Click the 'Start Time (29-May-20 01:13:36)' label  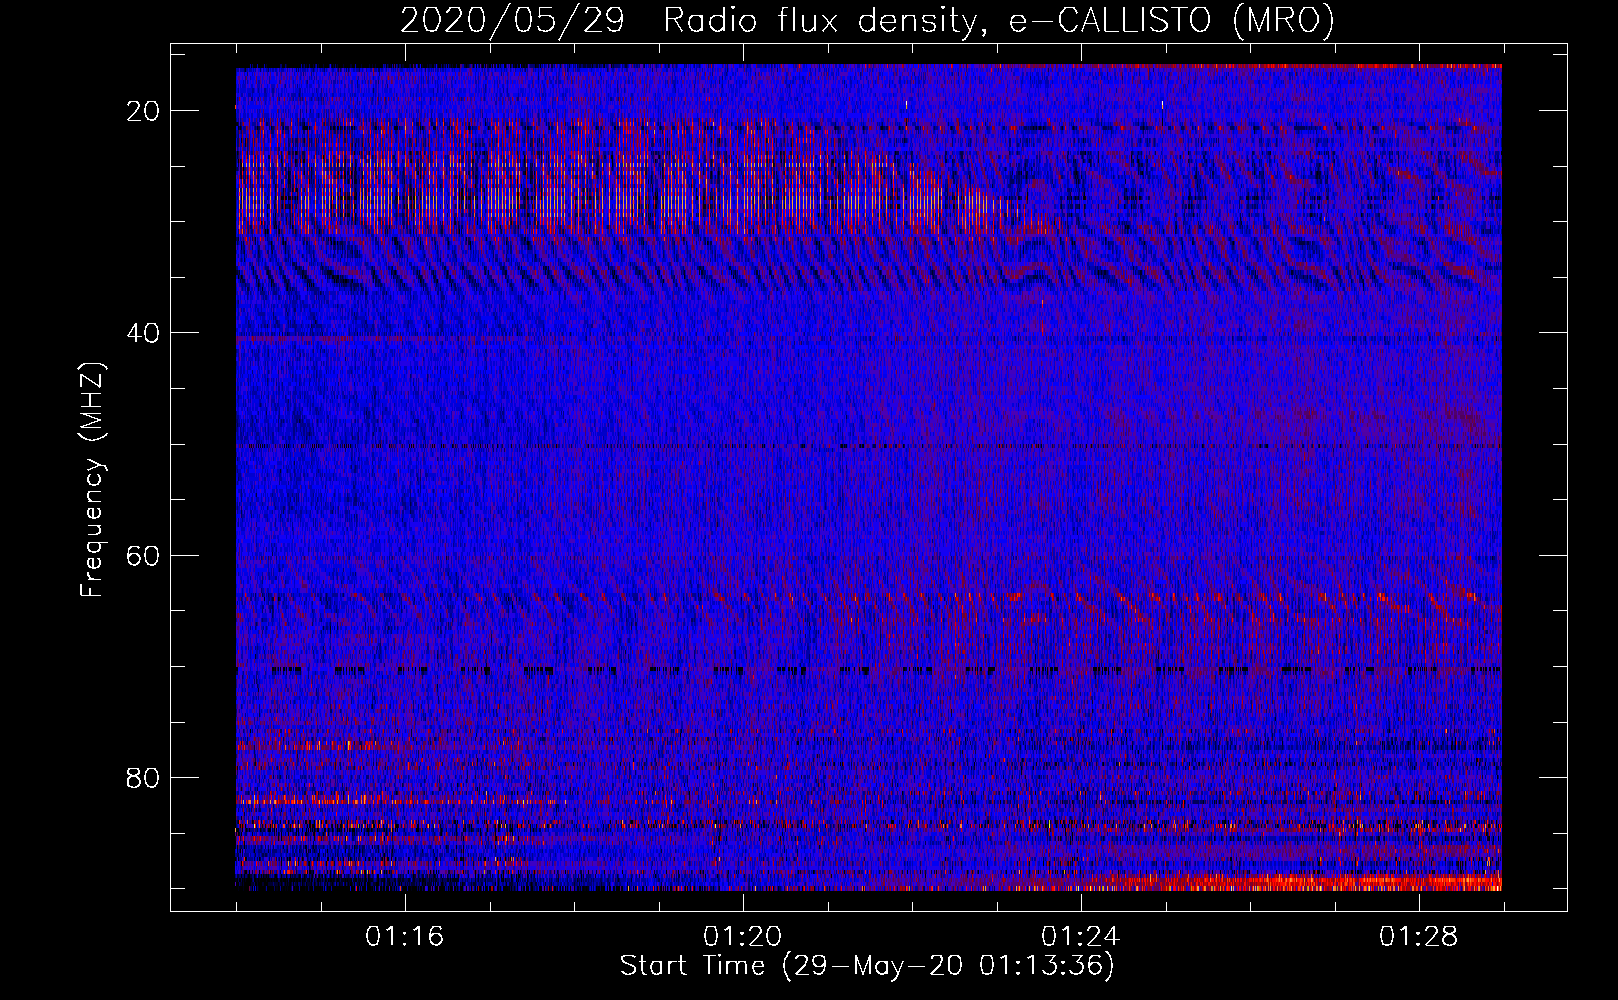tap(867, 966)
